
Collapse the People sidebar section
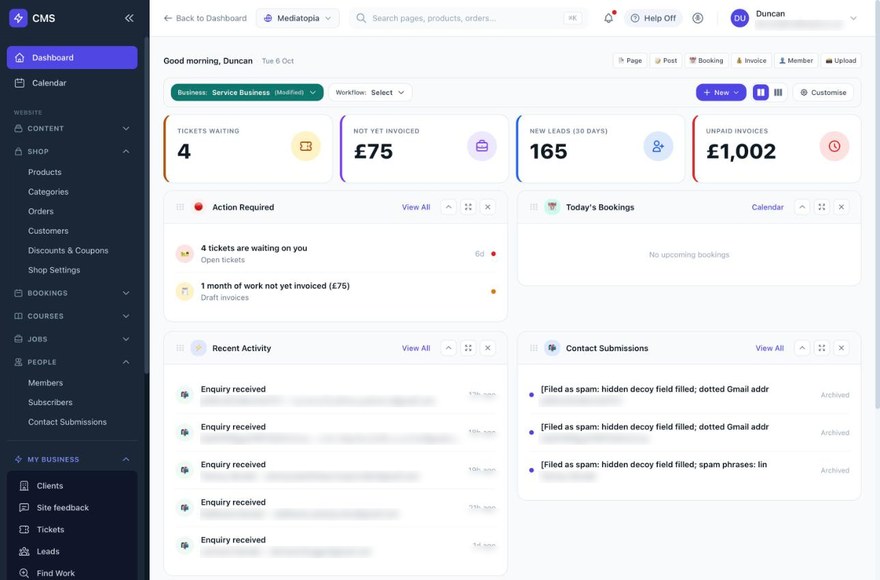click(72, 362)
